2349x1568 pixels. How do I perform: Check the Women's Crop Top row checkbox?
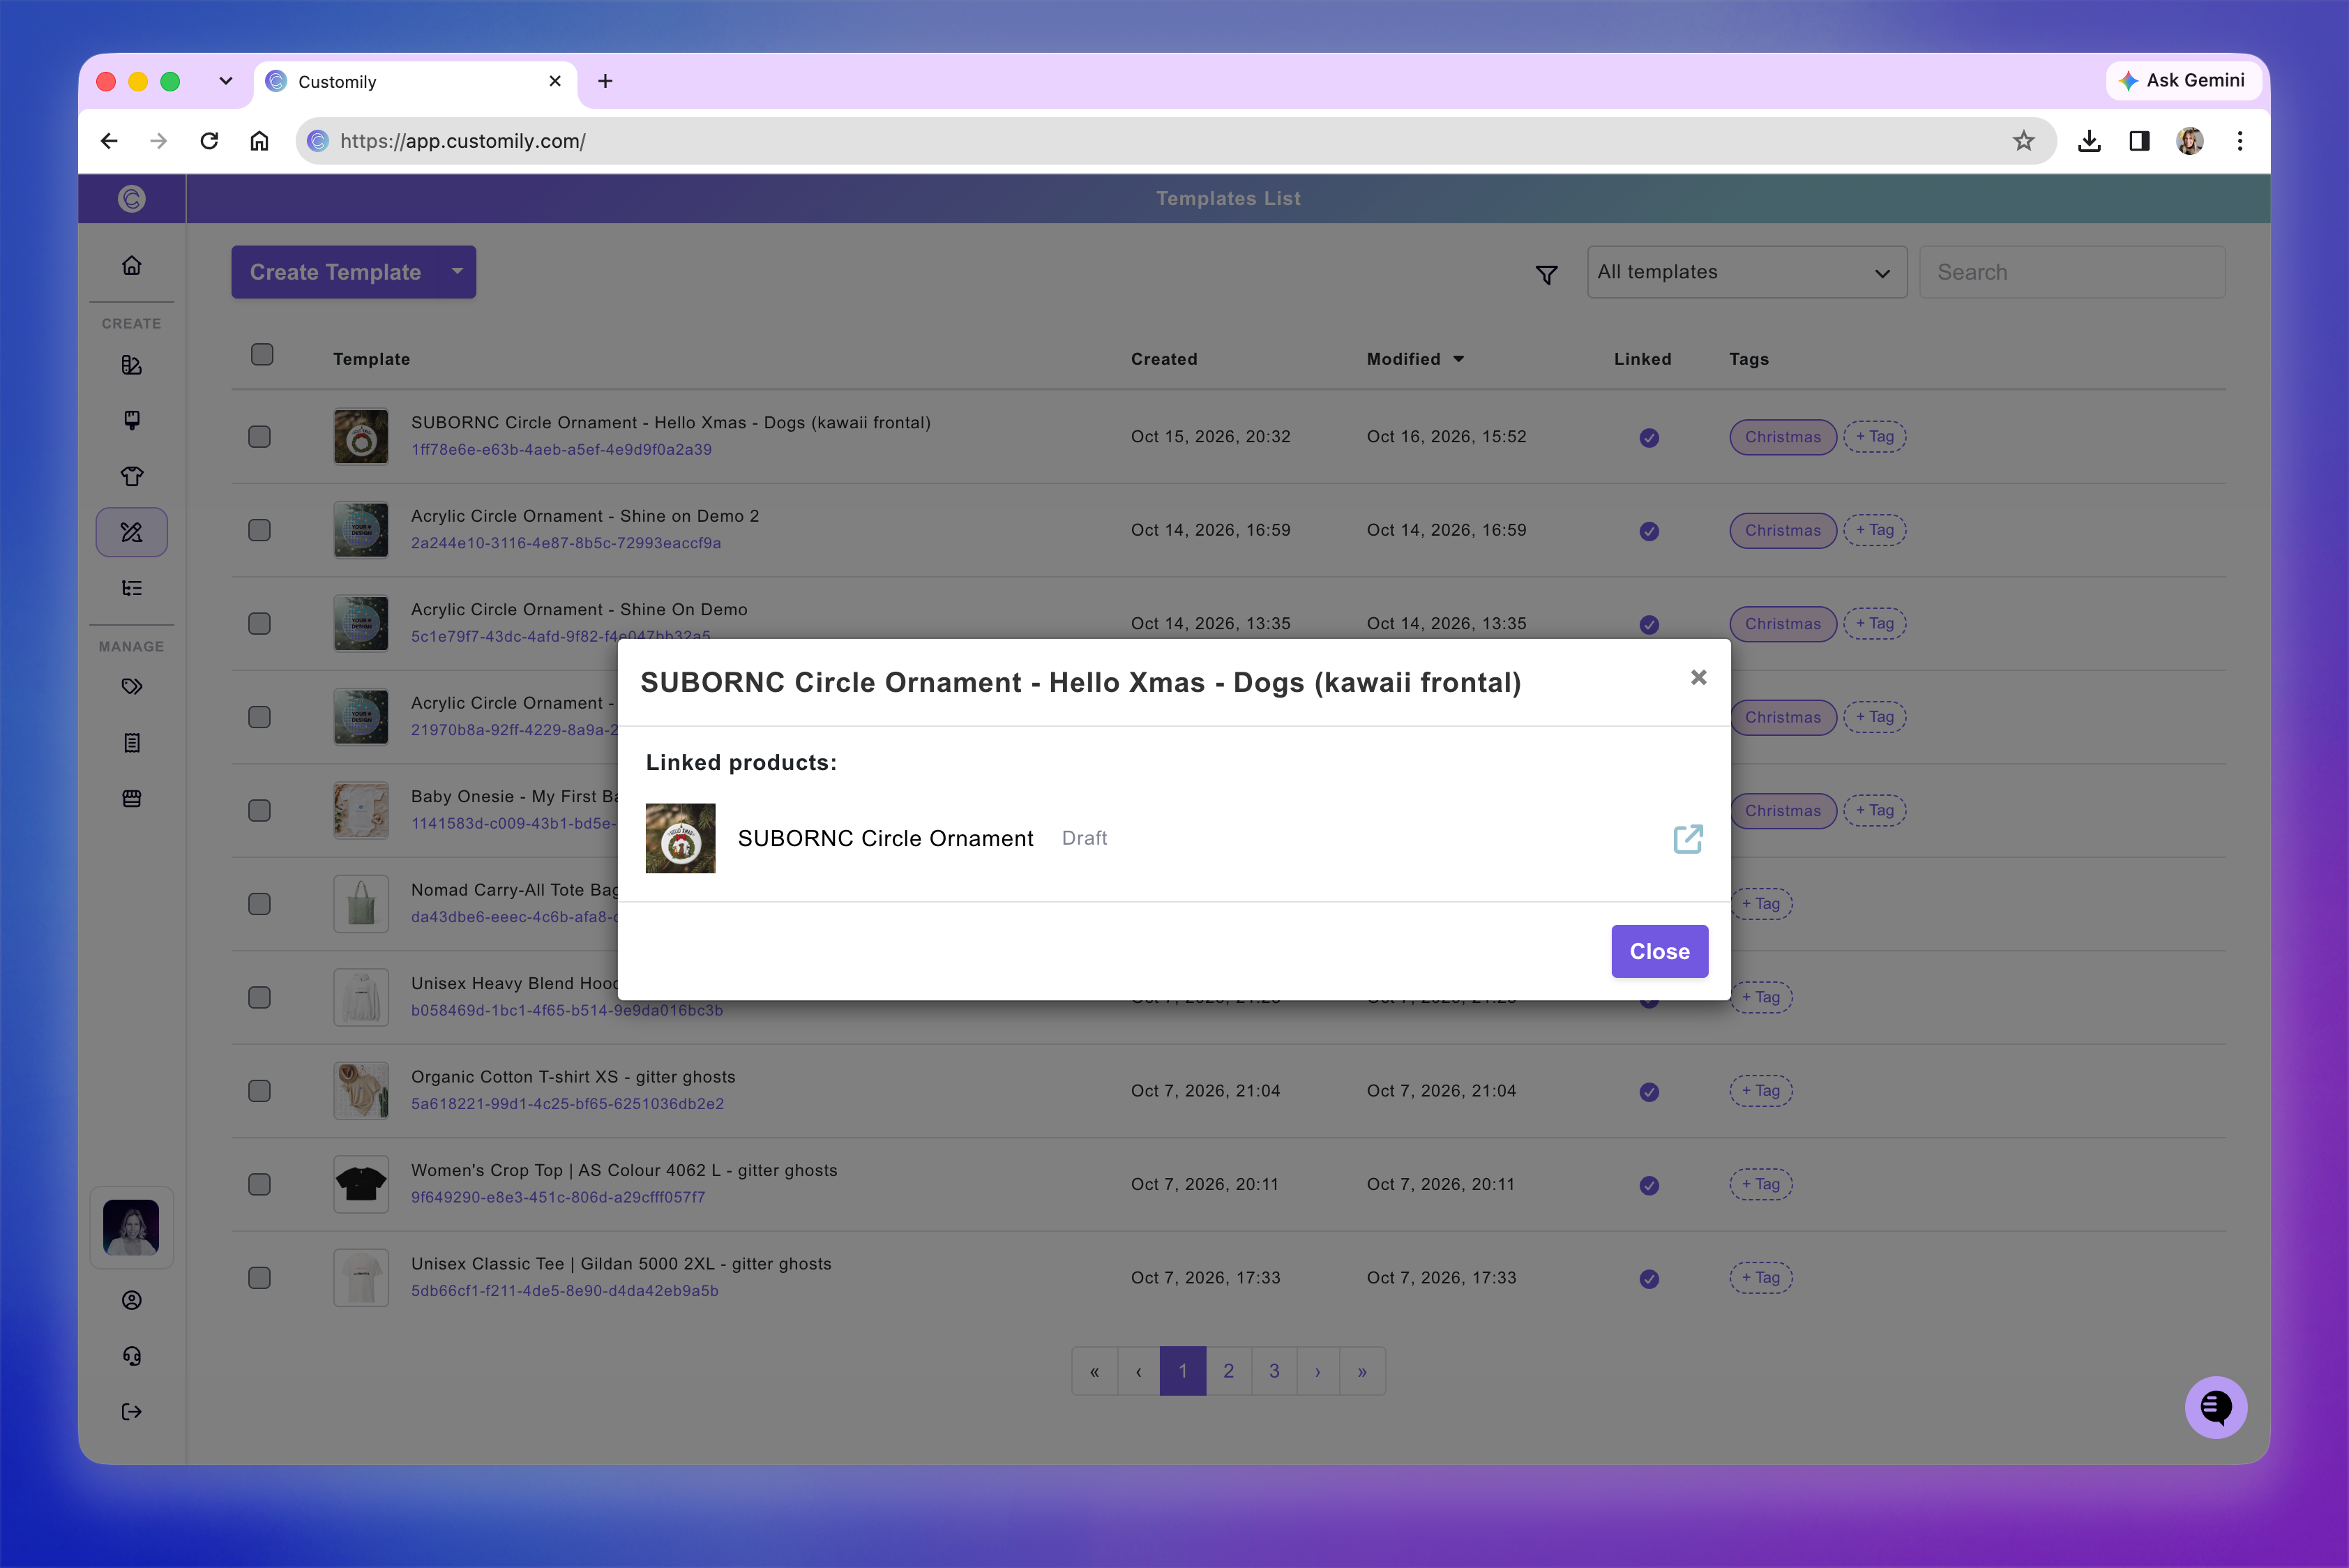click(x=259, y=1185)
